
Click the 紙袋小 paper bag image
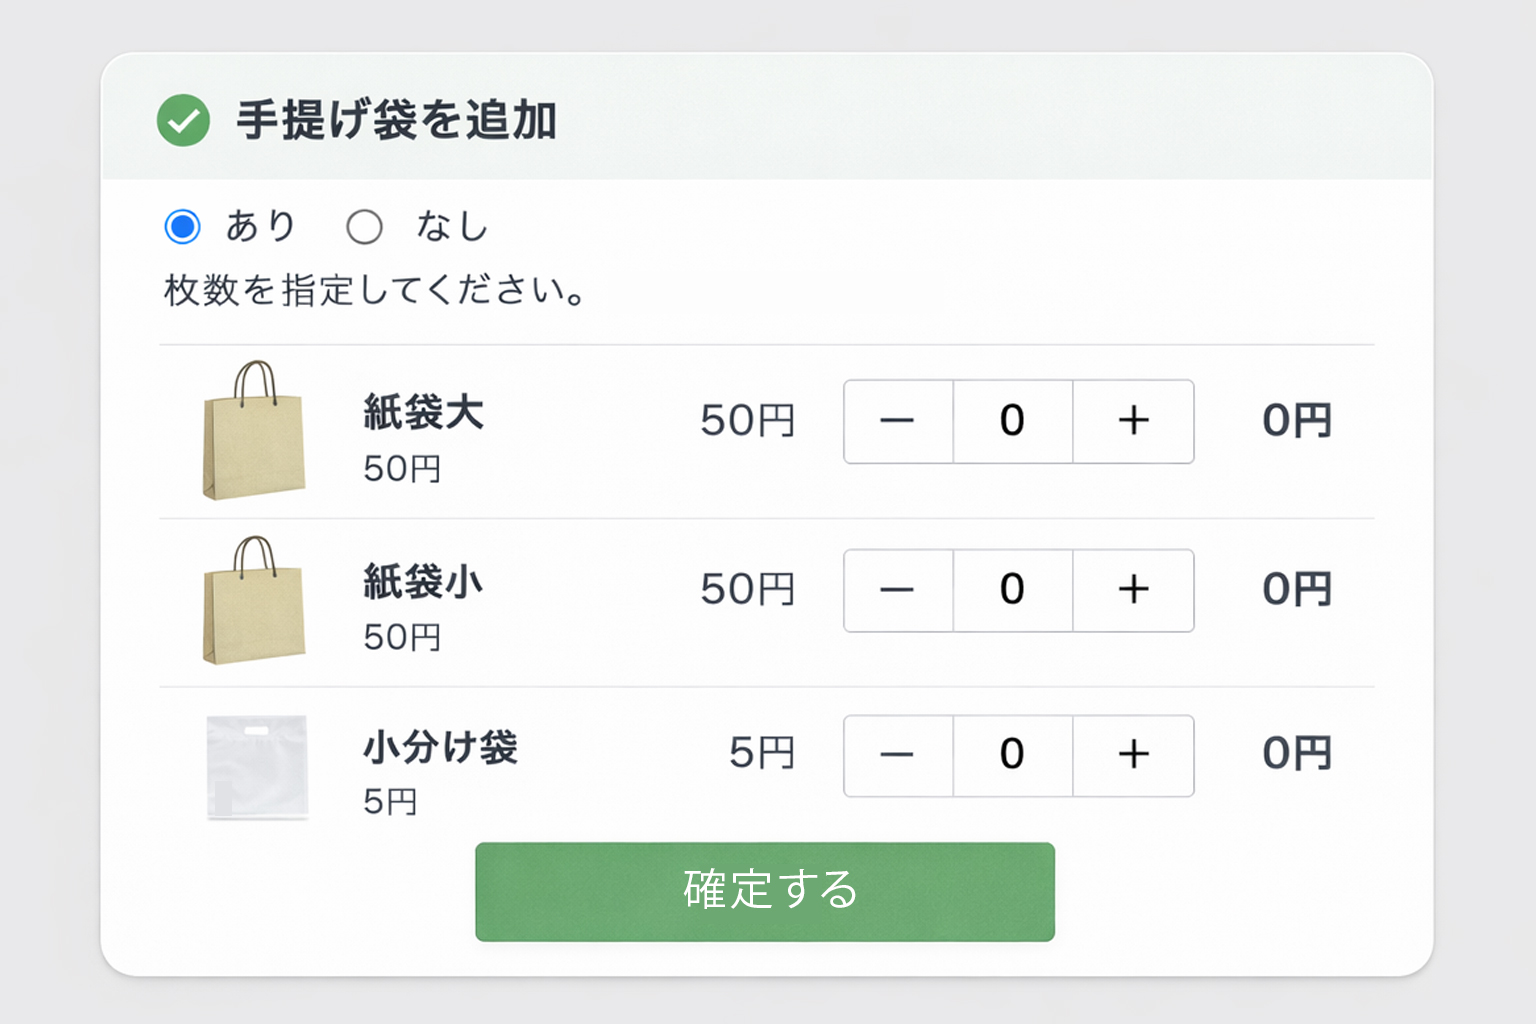254,601
